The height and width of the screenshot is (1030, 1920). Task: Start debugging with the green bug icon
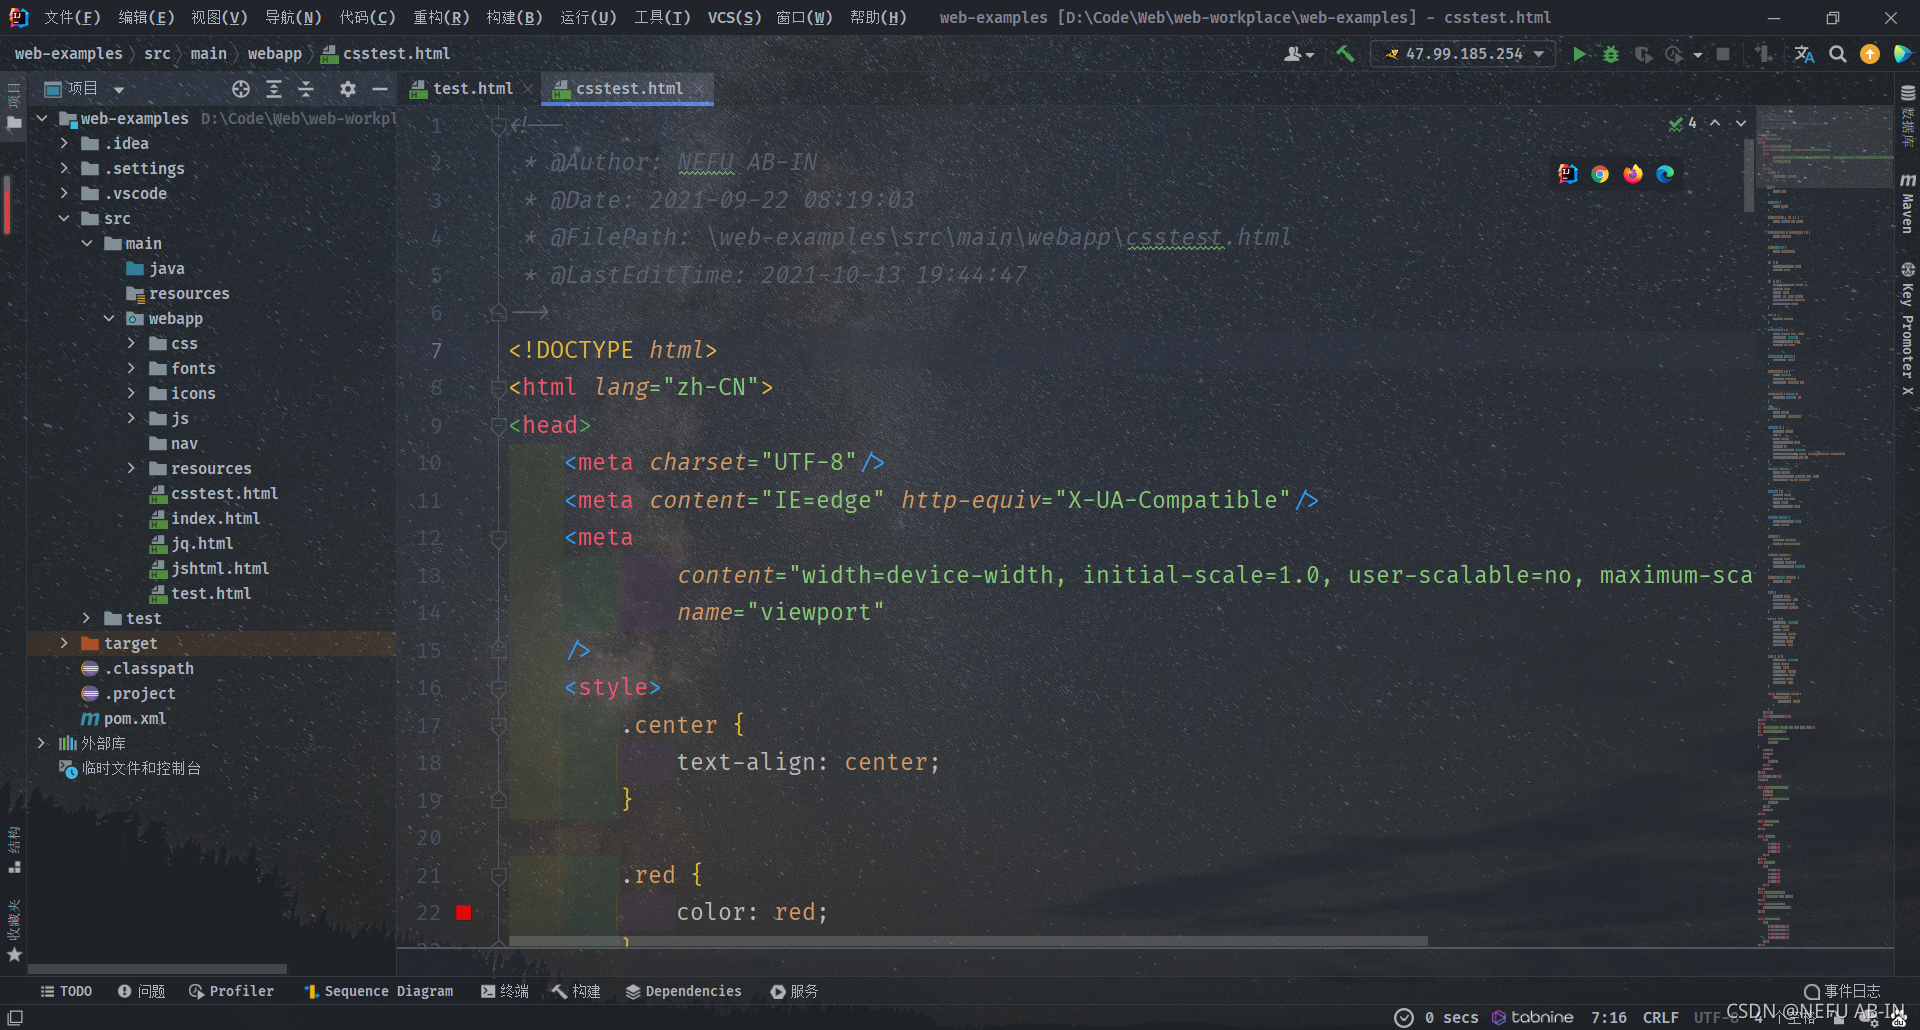point(1610,54)
